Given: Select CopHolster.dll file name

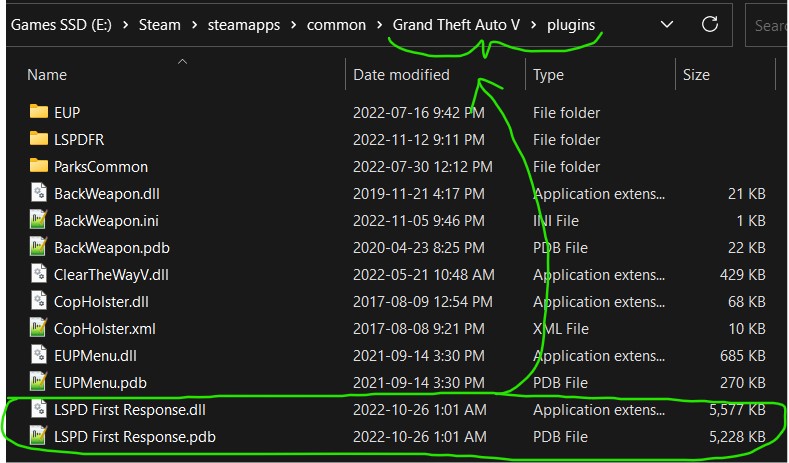Looking at the screenshot, I should pyautogui.click(x=101, y=301).
